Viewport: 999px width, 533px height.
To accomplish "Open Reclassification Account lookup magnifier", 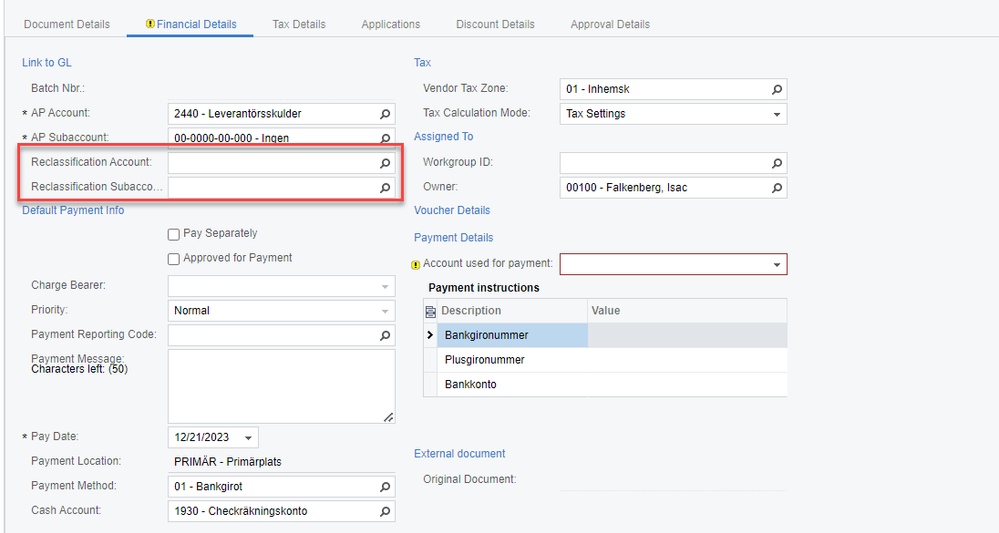I will click(x=385, y=163).
